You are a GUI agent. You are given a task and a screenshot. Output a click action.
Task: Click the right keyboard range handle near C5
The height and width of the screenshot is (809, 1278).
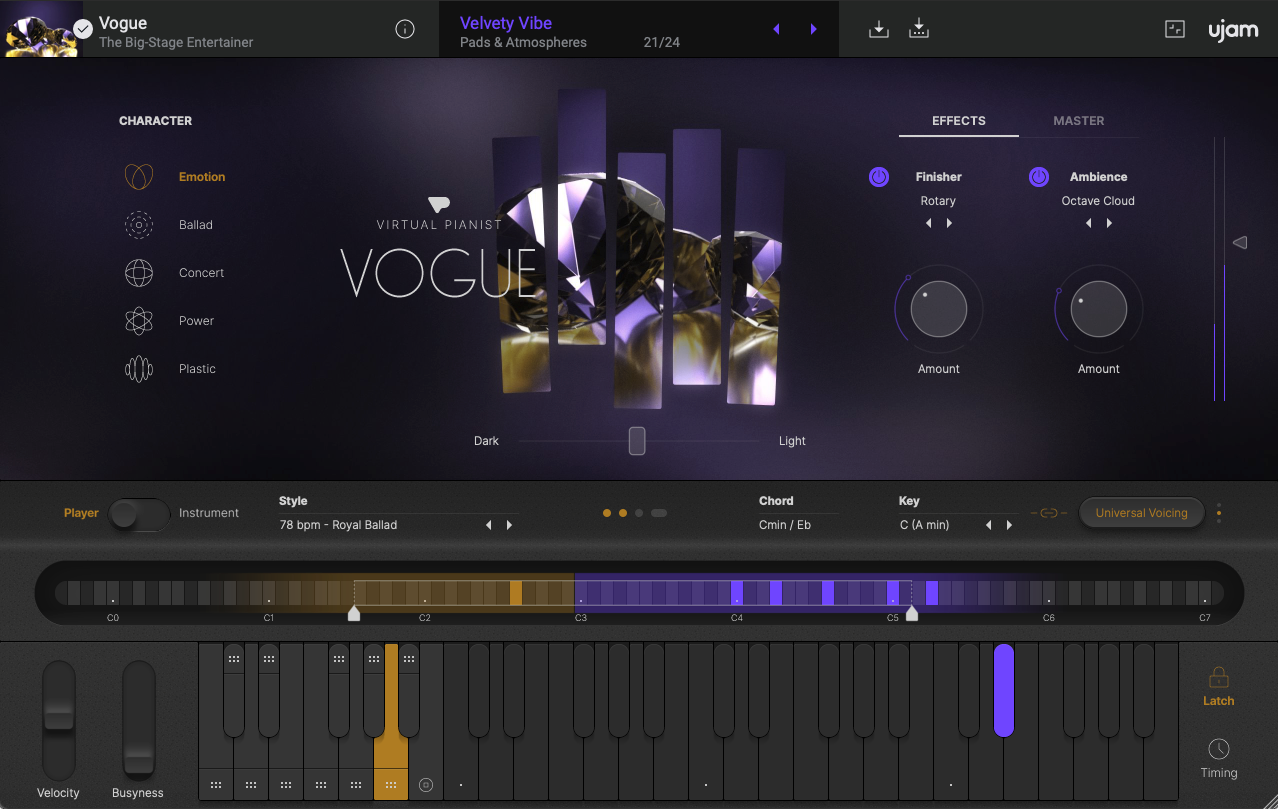pos(912,613)
